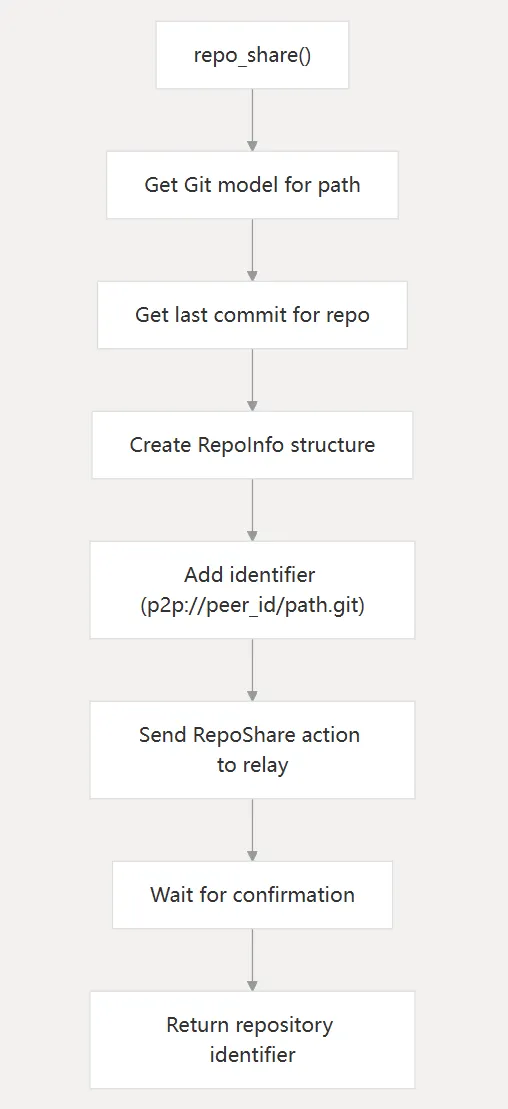Click the p2p://peer_id/path.git text
The image size is (508, 1109).
[252, 606]
